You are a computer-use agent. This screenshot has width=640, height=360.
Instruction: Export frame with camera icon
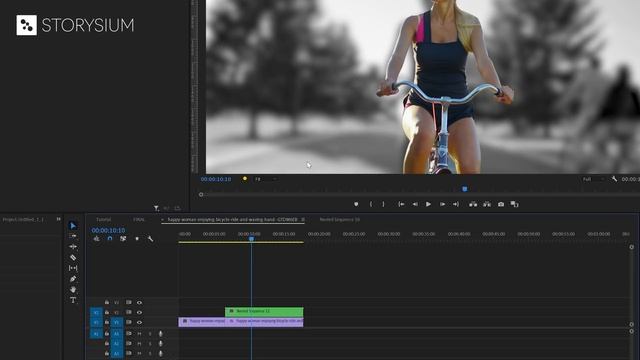tap(501, 204)
